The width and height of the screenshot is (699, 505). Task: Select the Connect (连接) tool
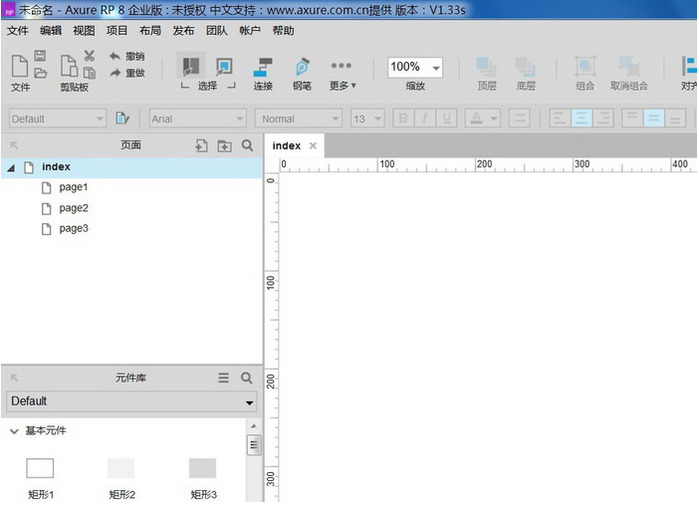(x=263, y=68)
